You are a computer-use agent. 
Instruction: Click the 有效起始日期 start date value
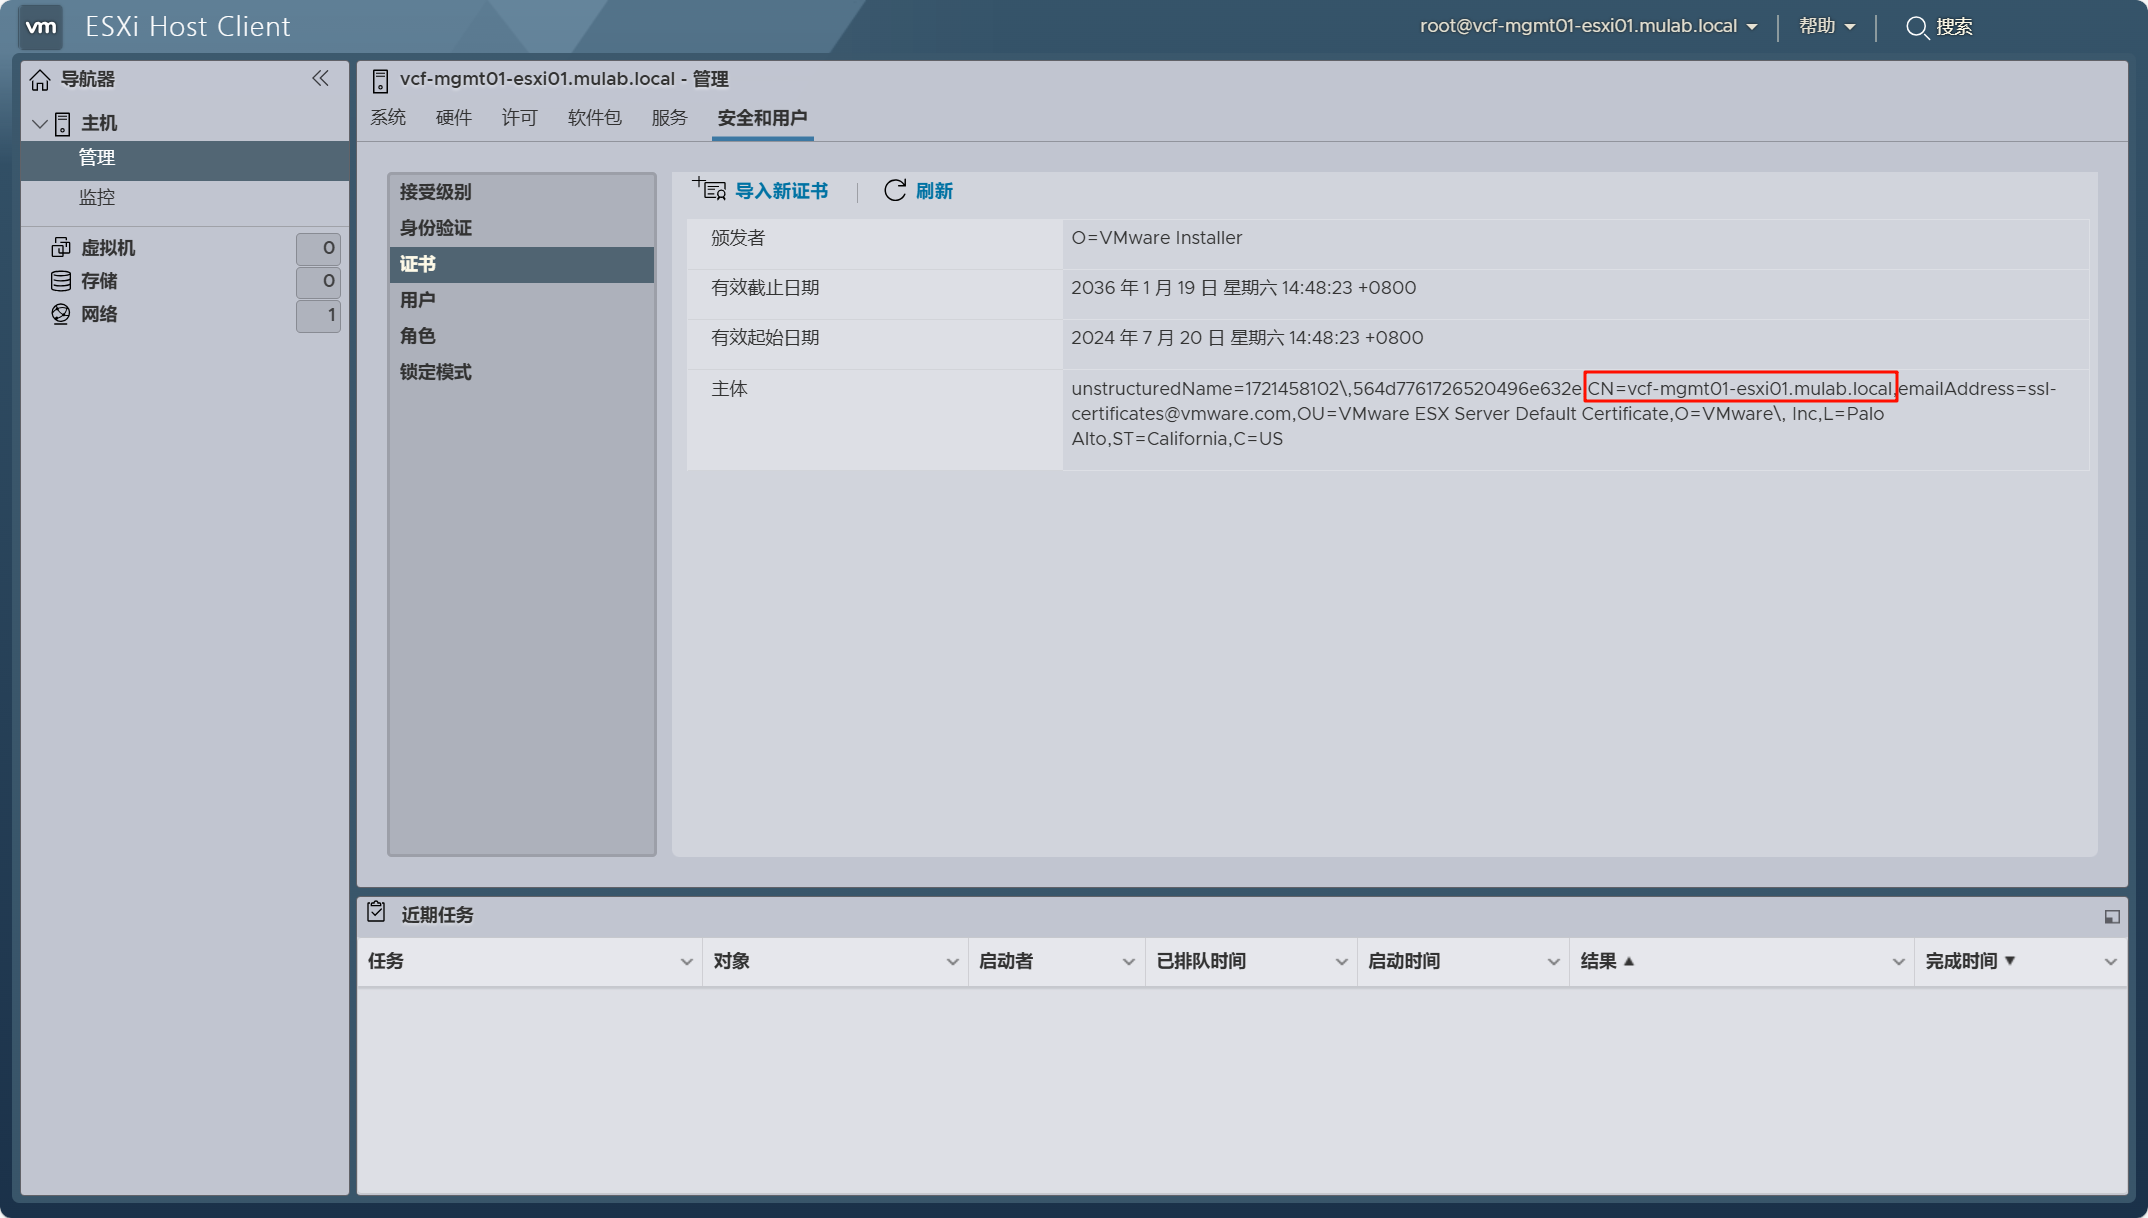1247,338
